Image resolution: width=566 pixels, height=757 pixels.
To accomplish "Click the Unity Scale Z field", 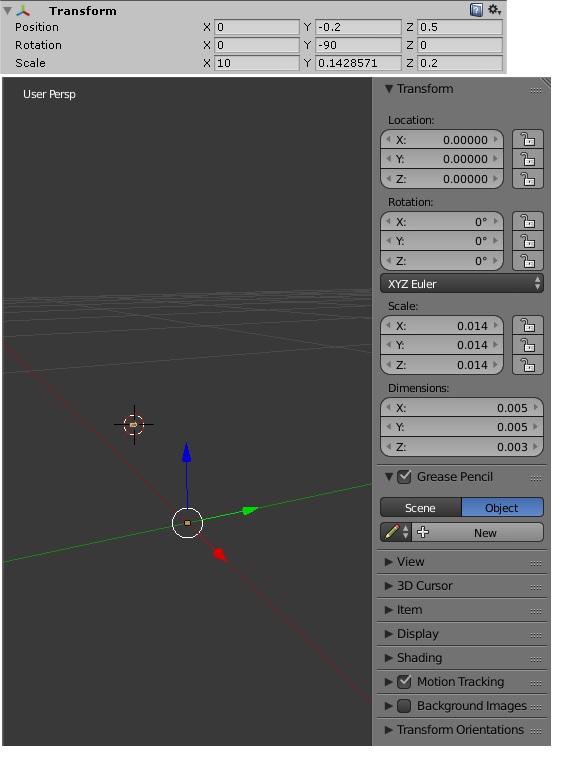I will (x=460, y=63).
